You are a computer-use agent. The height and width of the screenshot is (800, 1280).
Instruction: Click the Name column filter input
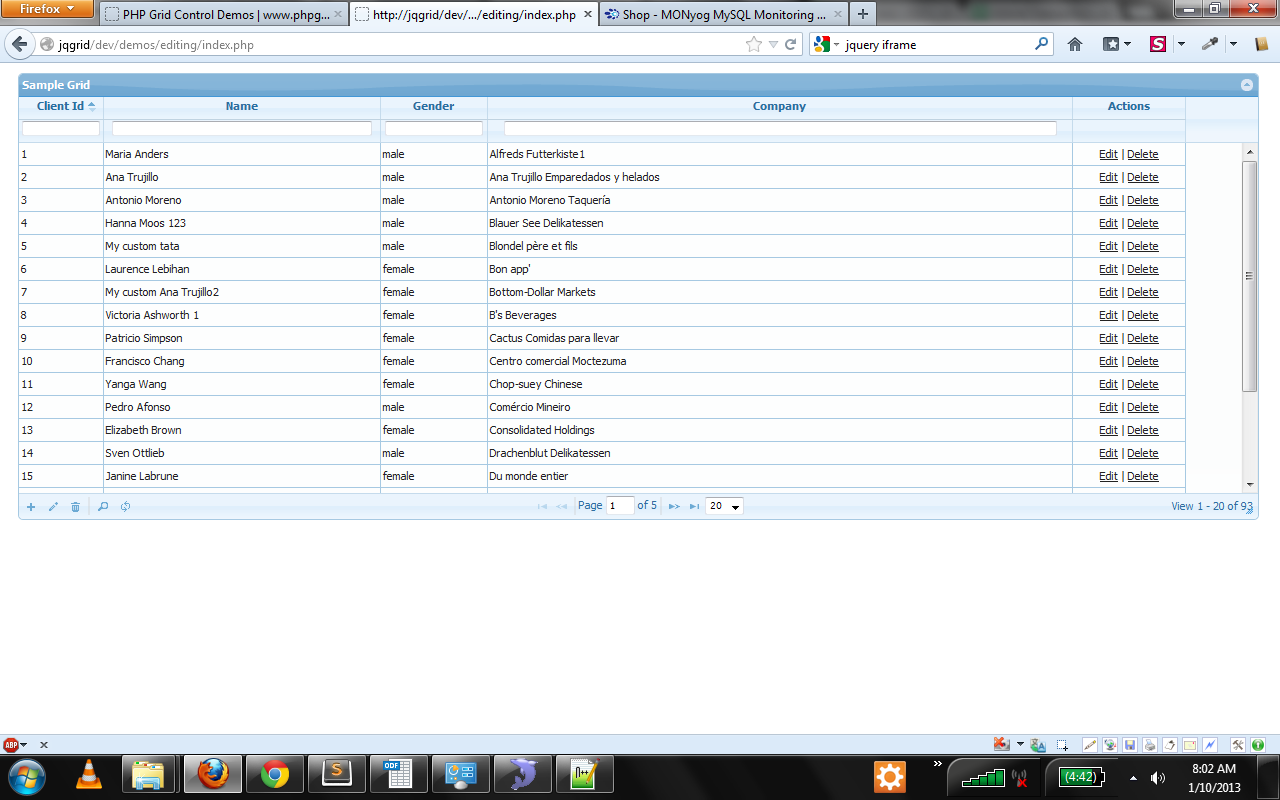click(x=242, y=129)
